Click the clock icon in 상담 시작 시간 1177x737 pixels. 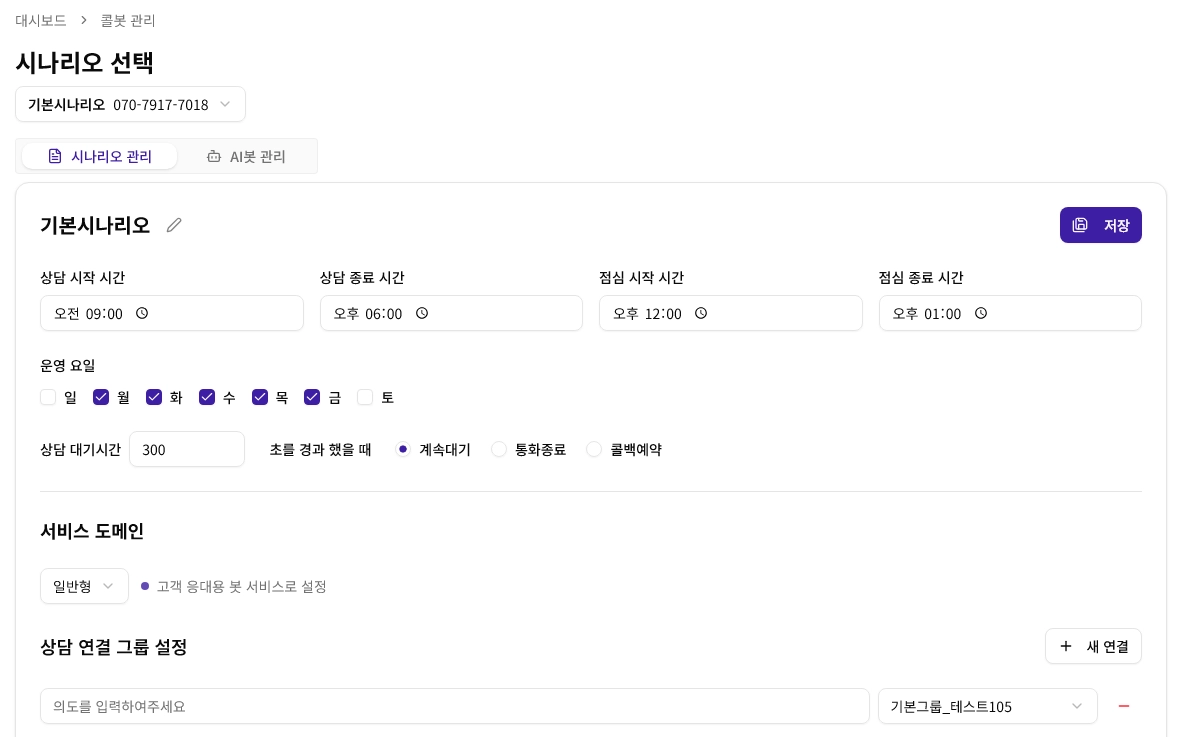point(142,313)
